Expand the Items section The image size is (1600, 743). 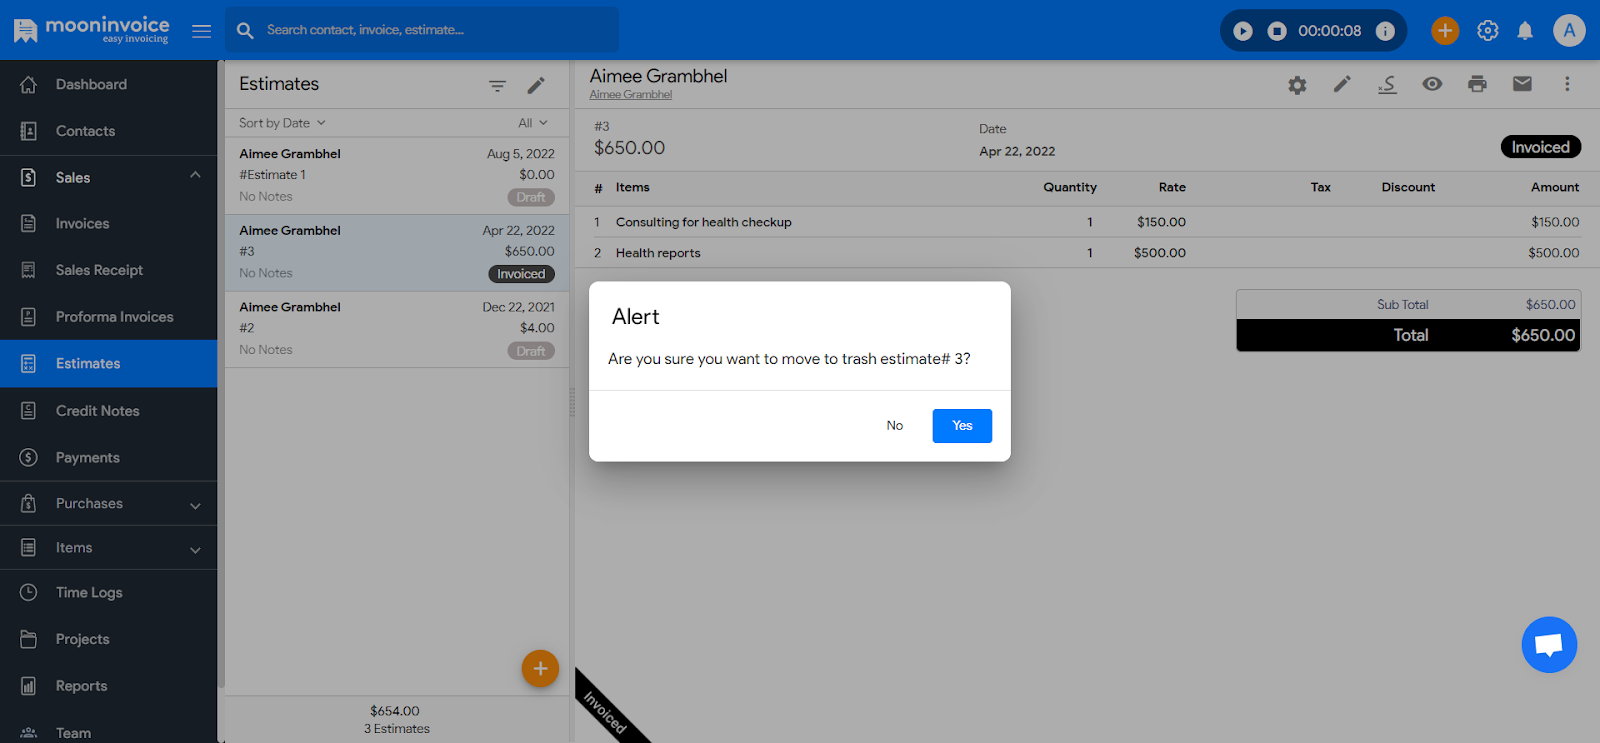[108, 548]
